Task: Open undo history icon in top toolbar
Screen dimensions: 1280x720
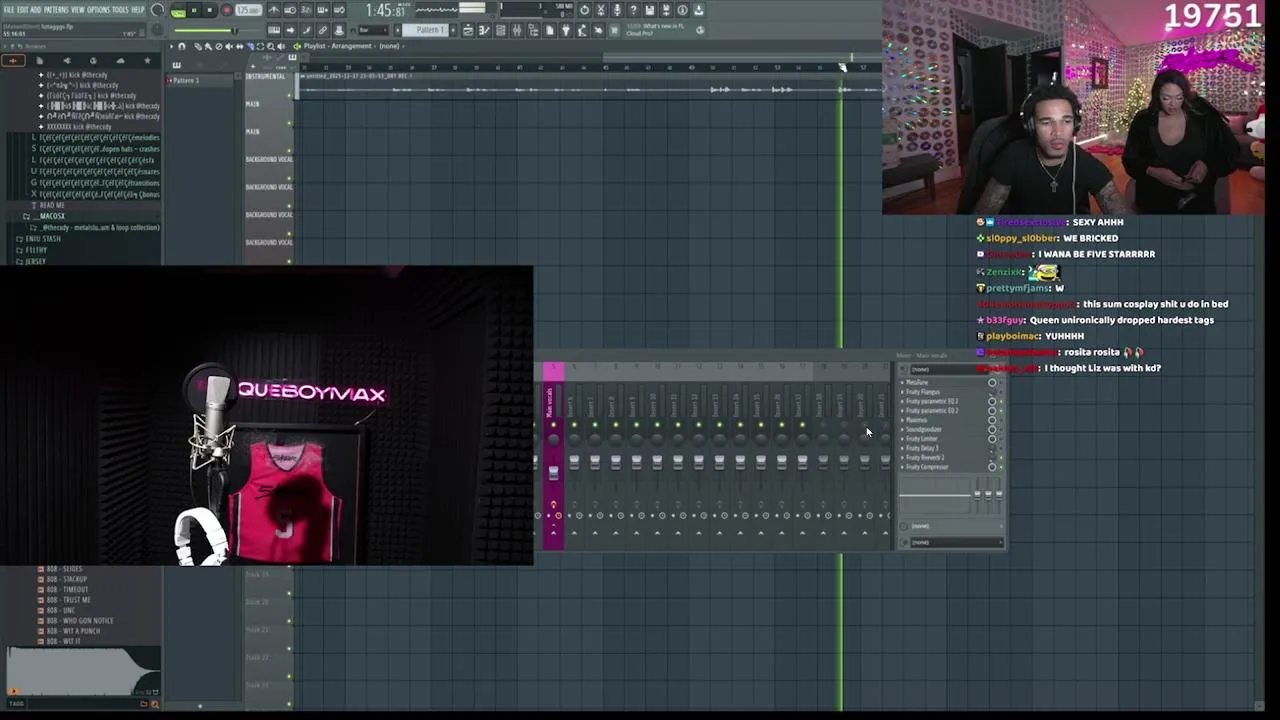Action: click(x=584, y=10)
